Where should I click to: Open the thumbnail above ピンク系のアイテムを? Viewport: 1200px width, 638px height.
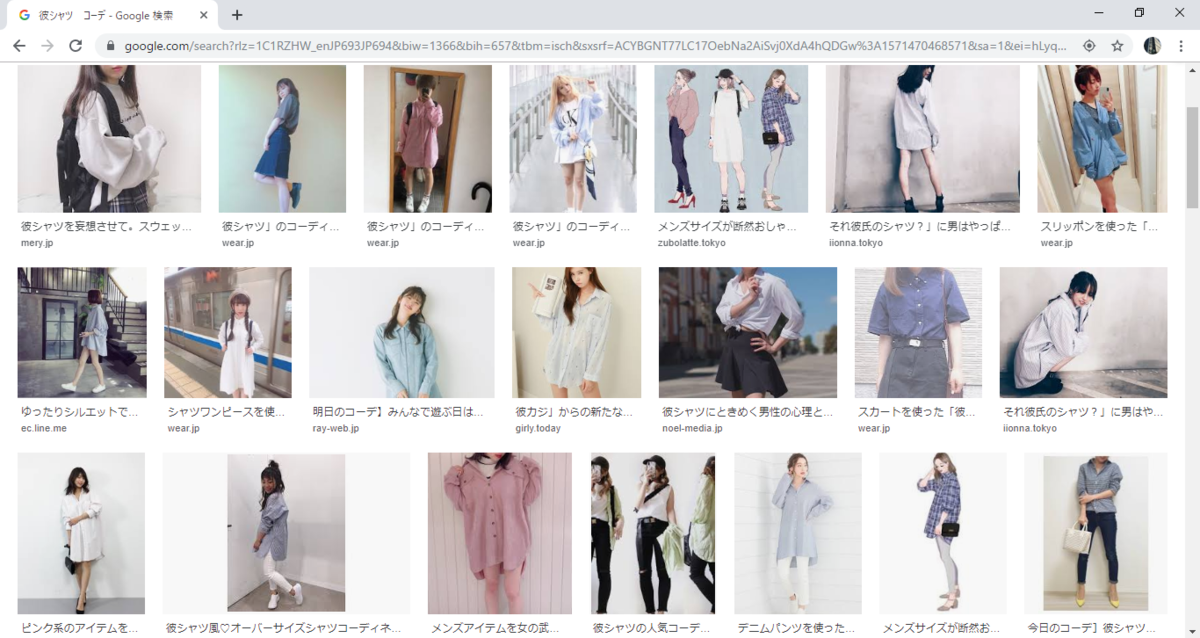81,533
